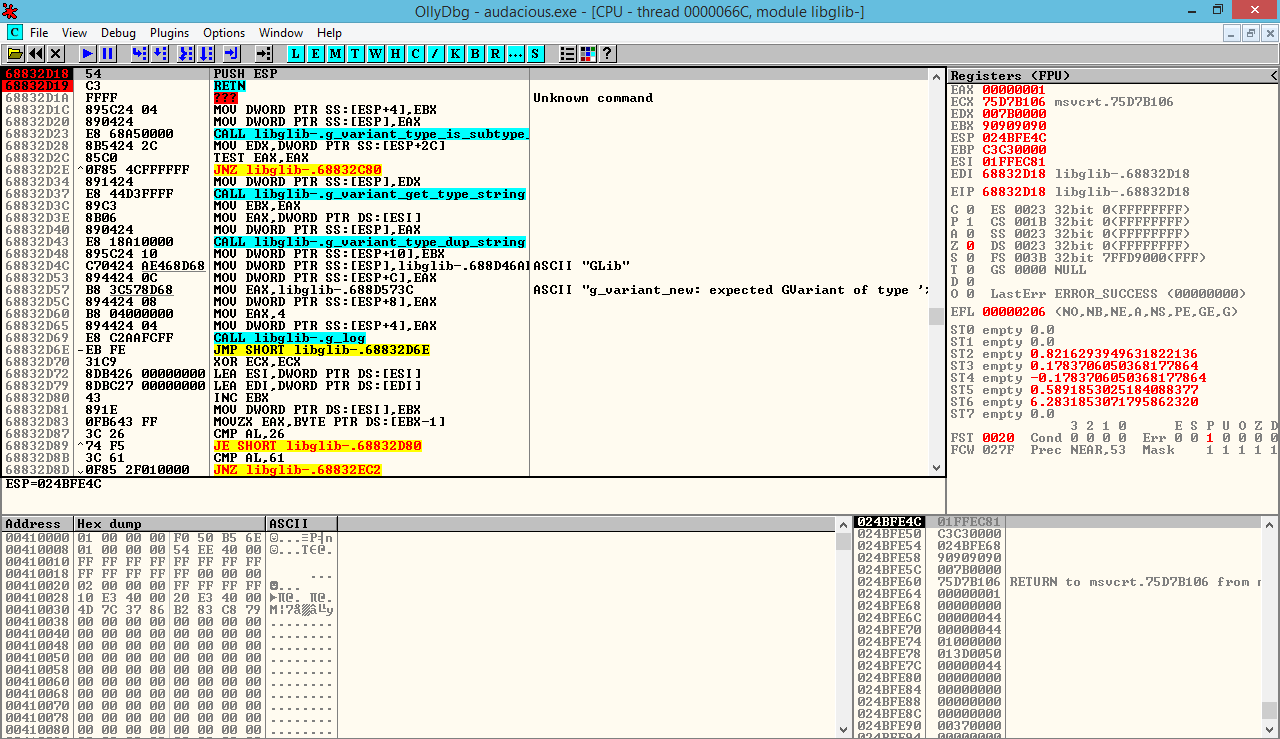Toggle the S flag value
This screenshot has height=739, width=1280.
click(x=970, y=258)
